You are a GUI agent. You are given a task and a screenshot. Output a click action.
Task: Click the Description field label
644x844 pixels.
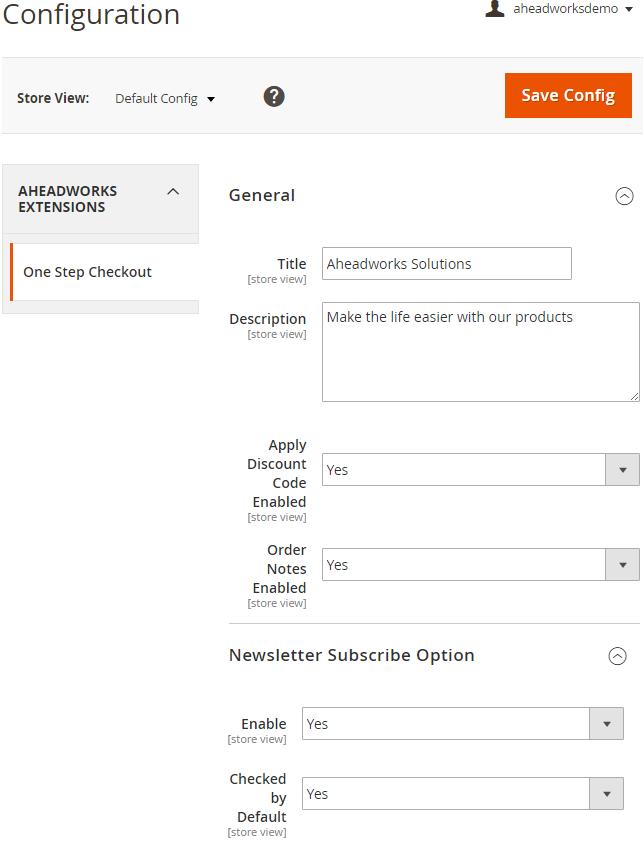(x=268, y=319)
